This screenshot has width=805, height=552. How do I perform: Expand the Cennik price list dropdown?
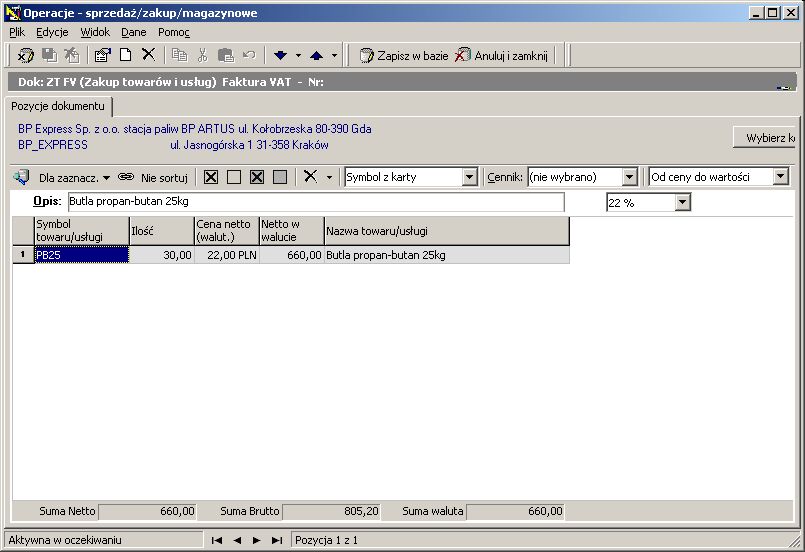629,177
